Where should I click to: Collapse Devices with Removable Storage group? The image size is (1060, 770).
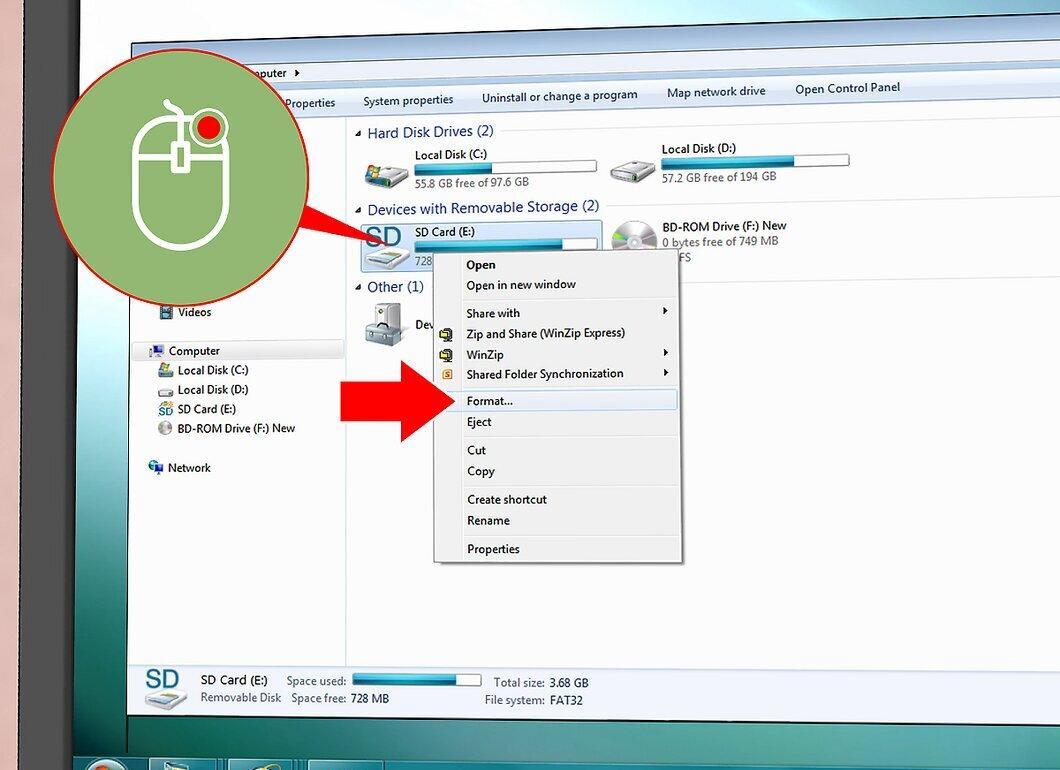point(358,210)
